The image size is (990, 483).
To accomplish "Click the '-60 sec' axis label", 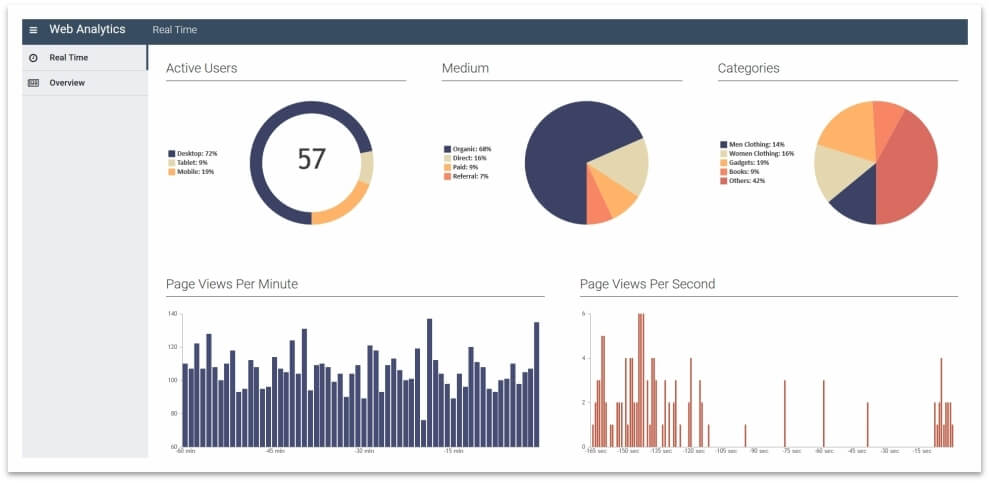I will pyautogui.click(x=823, y=451).
